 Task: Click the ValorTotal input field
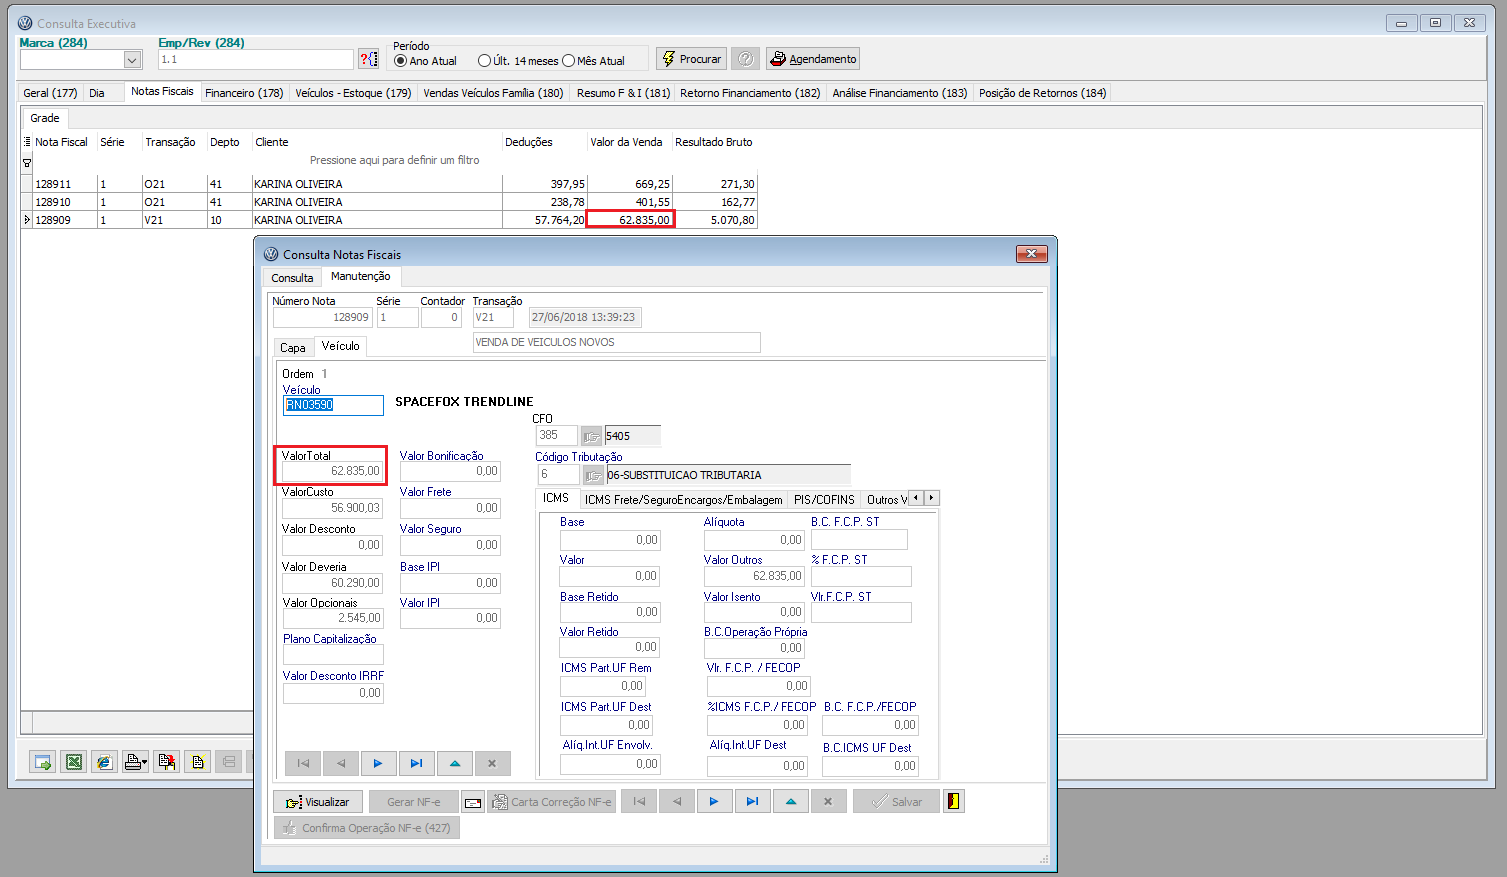click(332, 471)
